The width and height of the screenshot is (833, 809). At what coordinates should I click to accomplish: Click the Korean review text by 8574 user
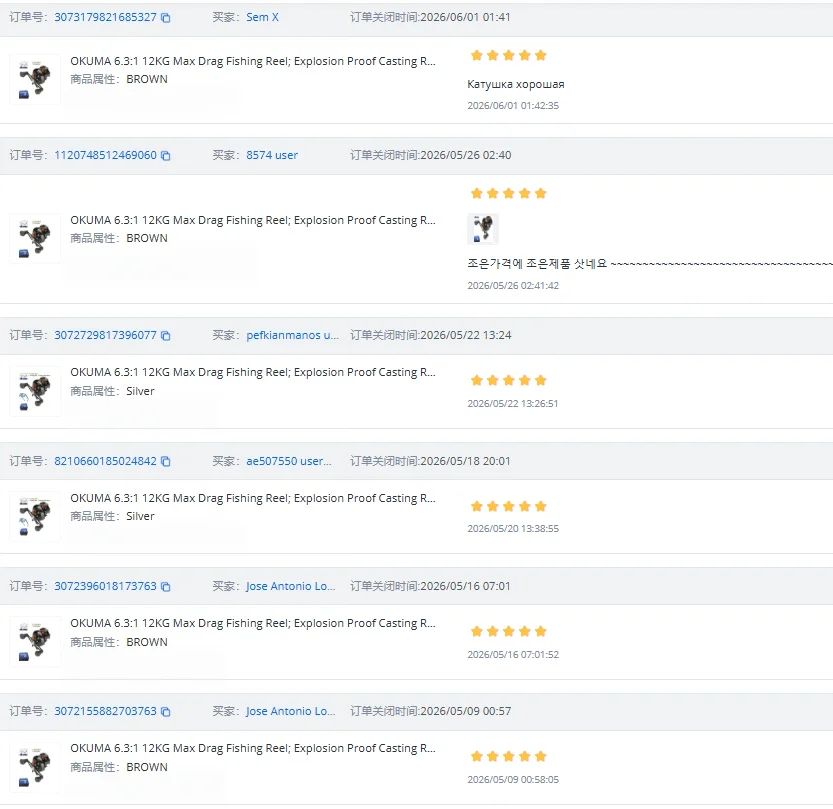[x=650, y=263]
